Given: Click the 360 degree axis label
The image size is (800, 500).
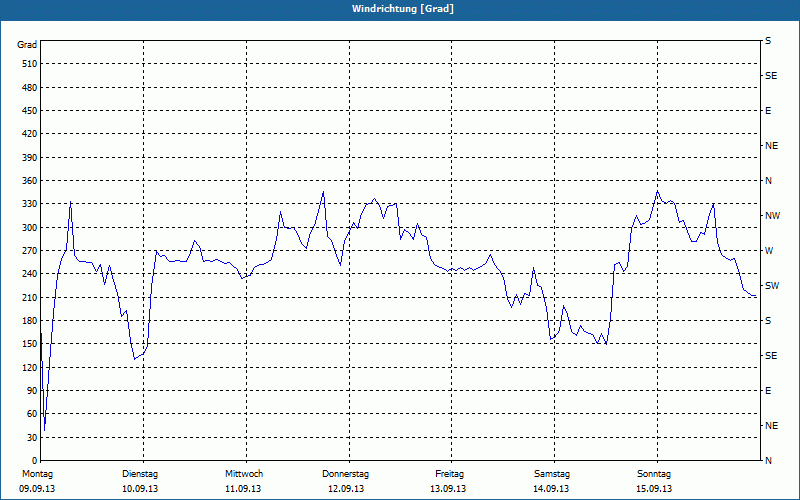Looking at the screenshot, I should tap(30, 181).
